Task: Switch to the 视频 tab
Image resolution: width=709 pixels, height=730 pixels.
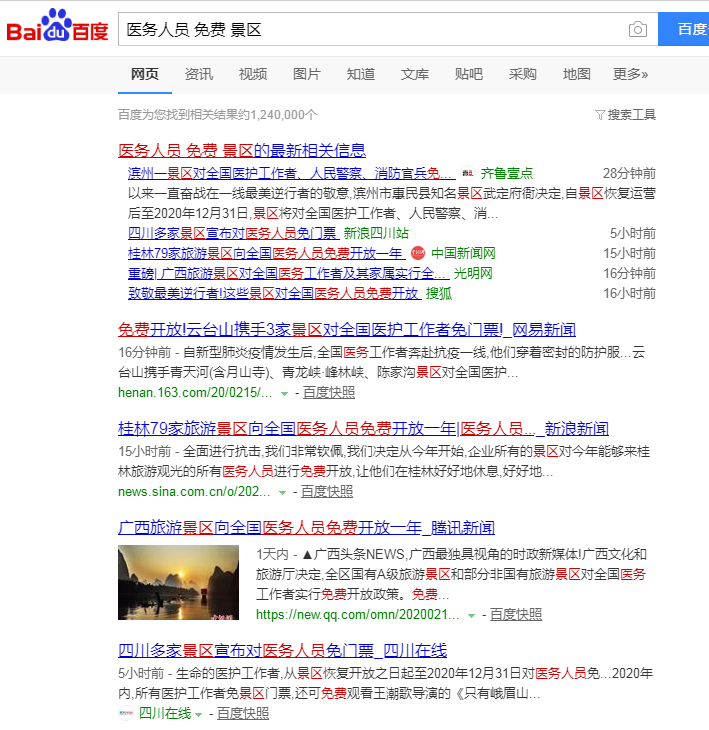Action: click(253, 74)
